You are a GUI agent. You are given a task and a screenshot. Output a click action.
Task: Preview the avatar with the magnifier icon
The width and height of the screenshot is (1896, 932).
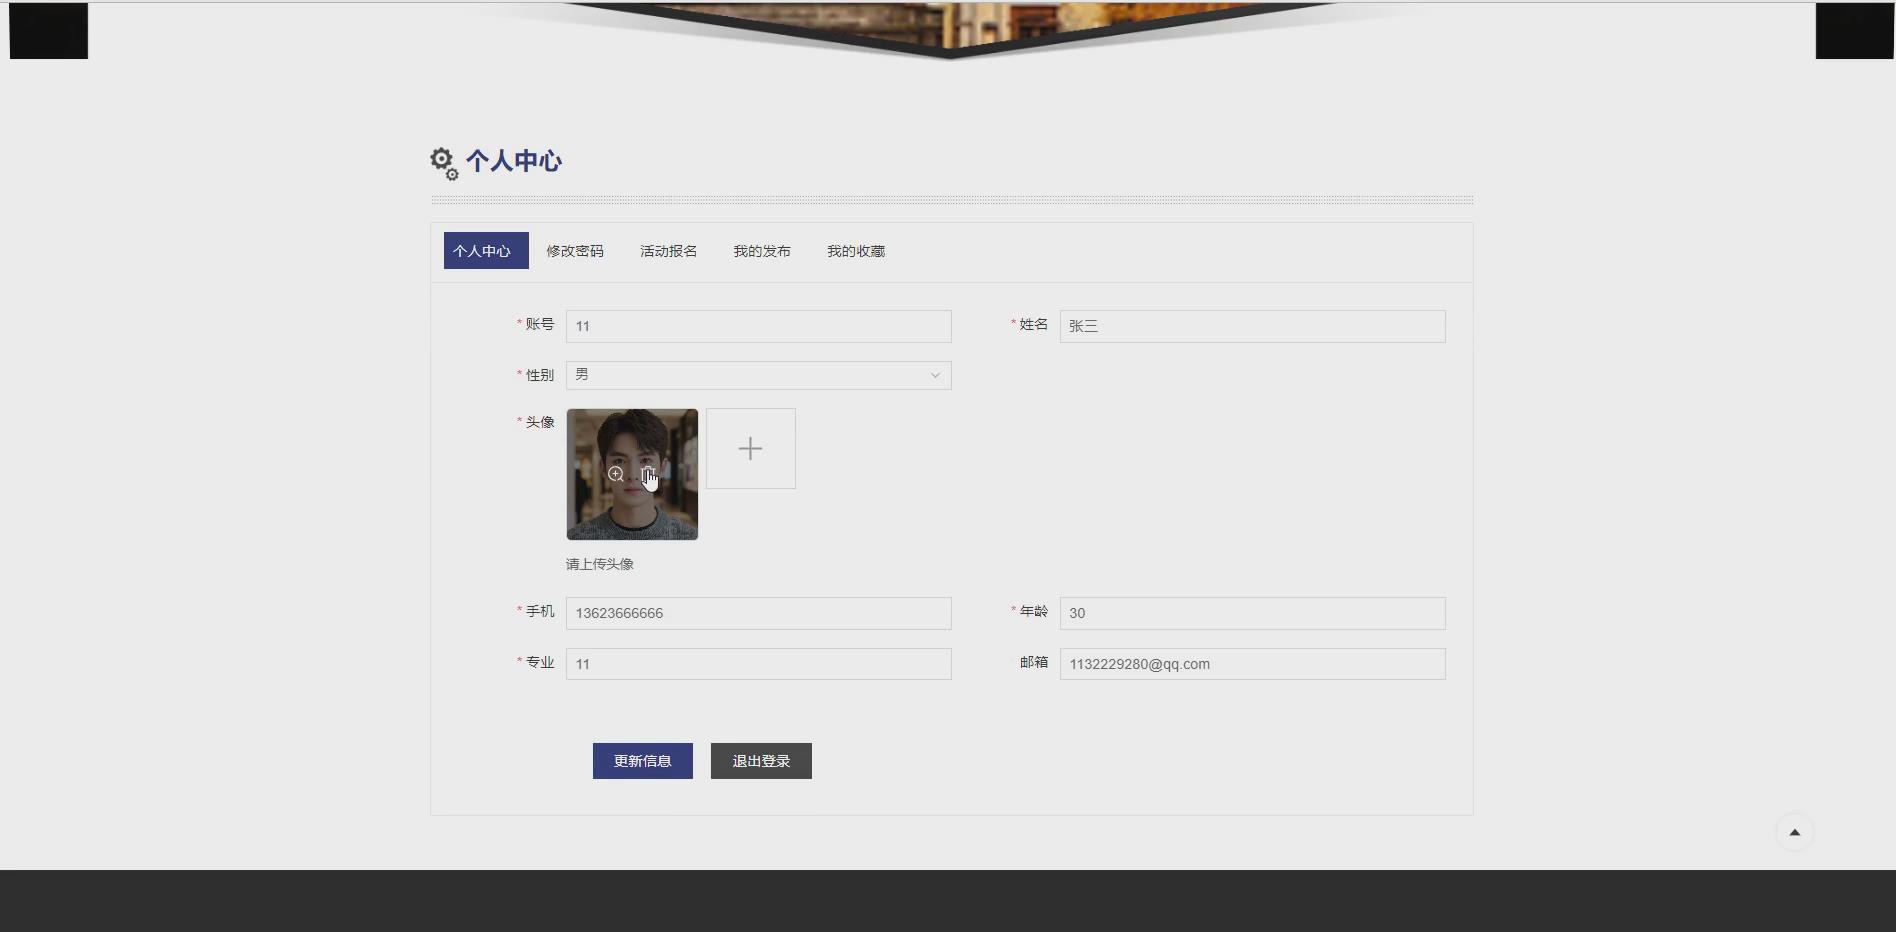616,474
